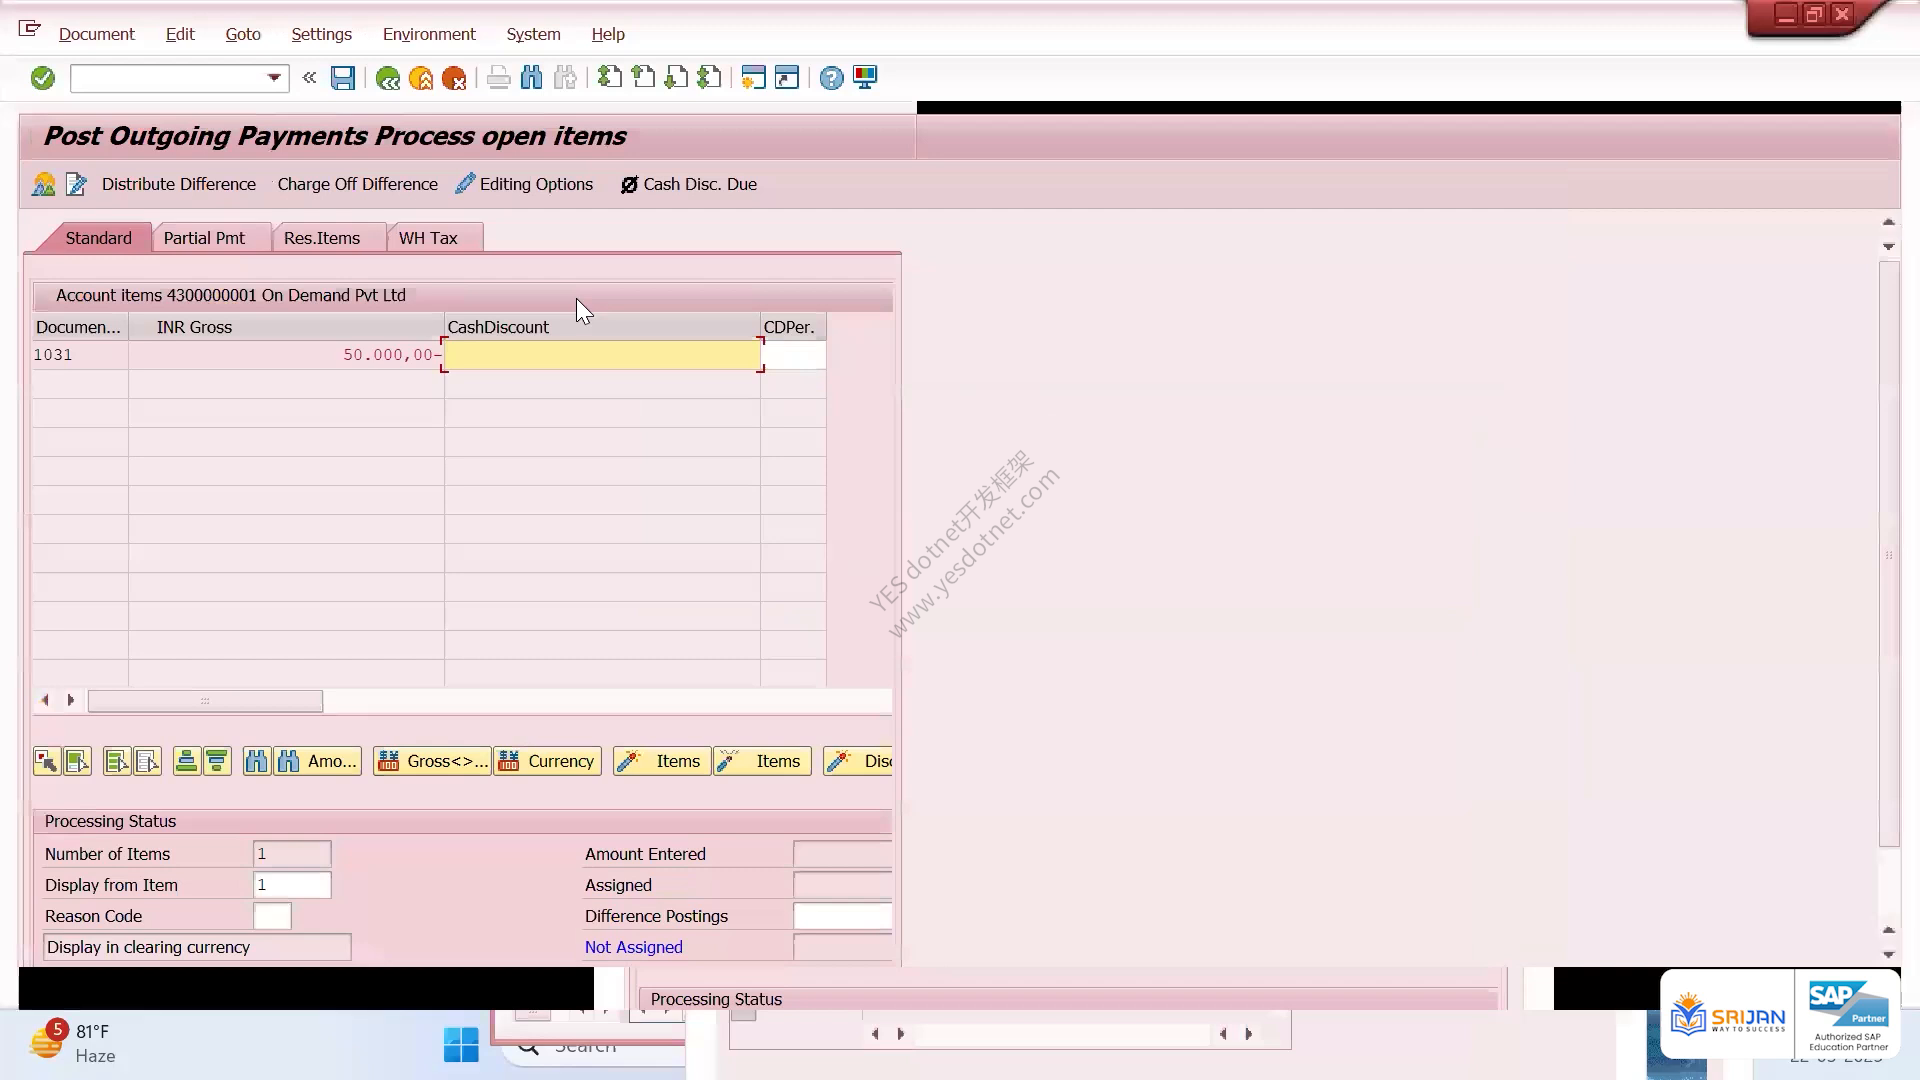Click the table's horizontal scrollbar thumb
The height and width of the screenshot is (1080, 1920).
tap(205, 701)
